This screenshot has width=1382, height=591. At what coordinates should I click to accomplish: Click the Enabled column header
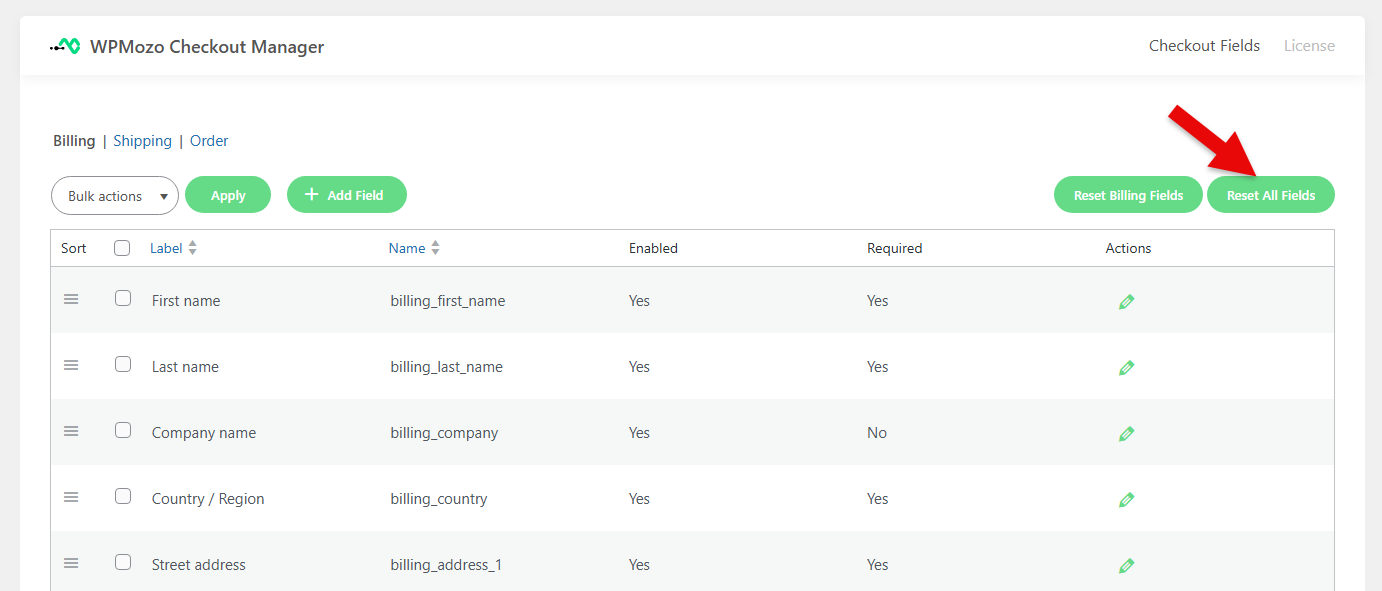(x=653, y=248)
